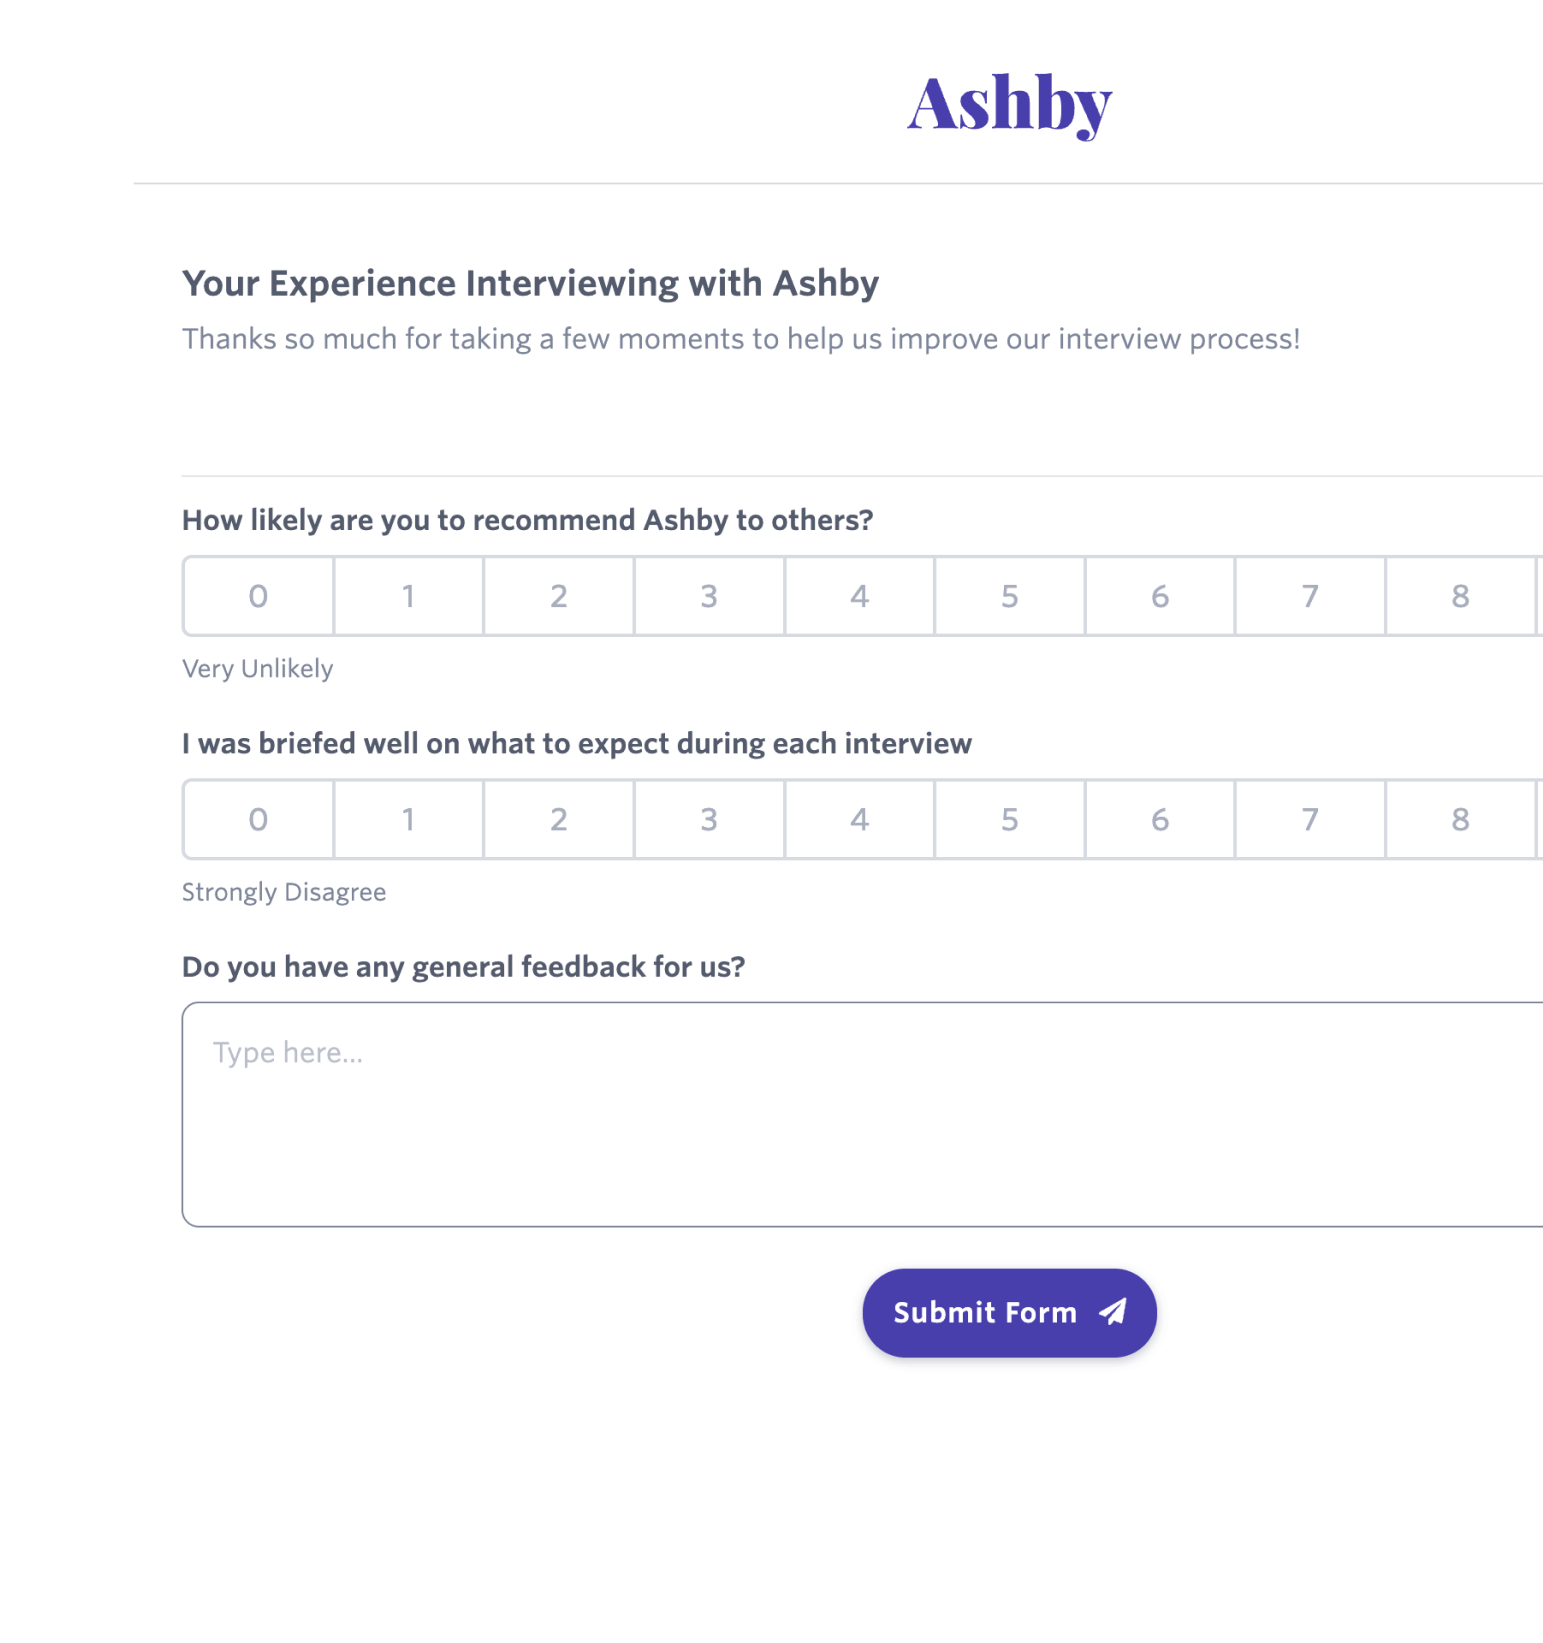Choose 2 for recommending Ashby
Viewport: 1543px width, 1643px height.
558,595
